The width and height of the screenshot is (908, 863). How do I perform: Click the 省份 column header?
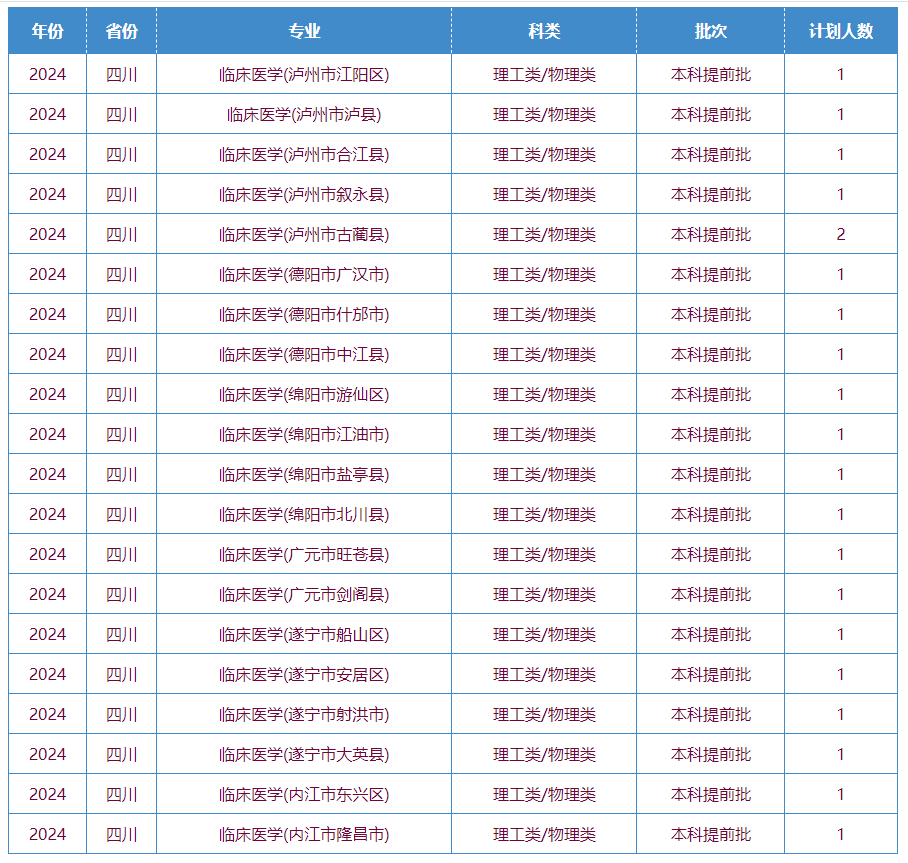122,31
